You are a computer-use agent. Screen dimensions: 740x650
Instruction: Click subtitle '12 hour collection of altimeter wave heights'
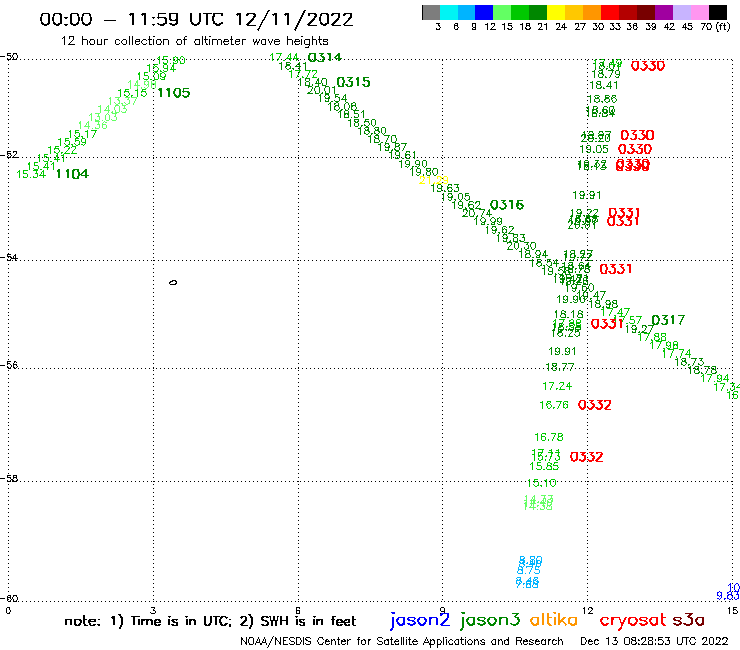(x=194, y=41)
